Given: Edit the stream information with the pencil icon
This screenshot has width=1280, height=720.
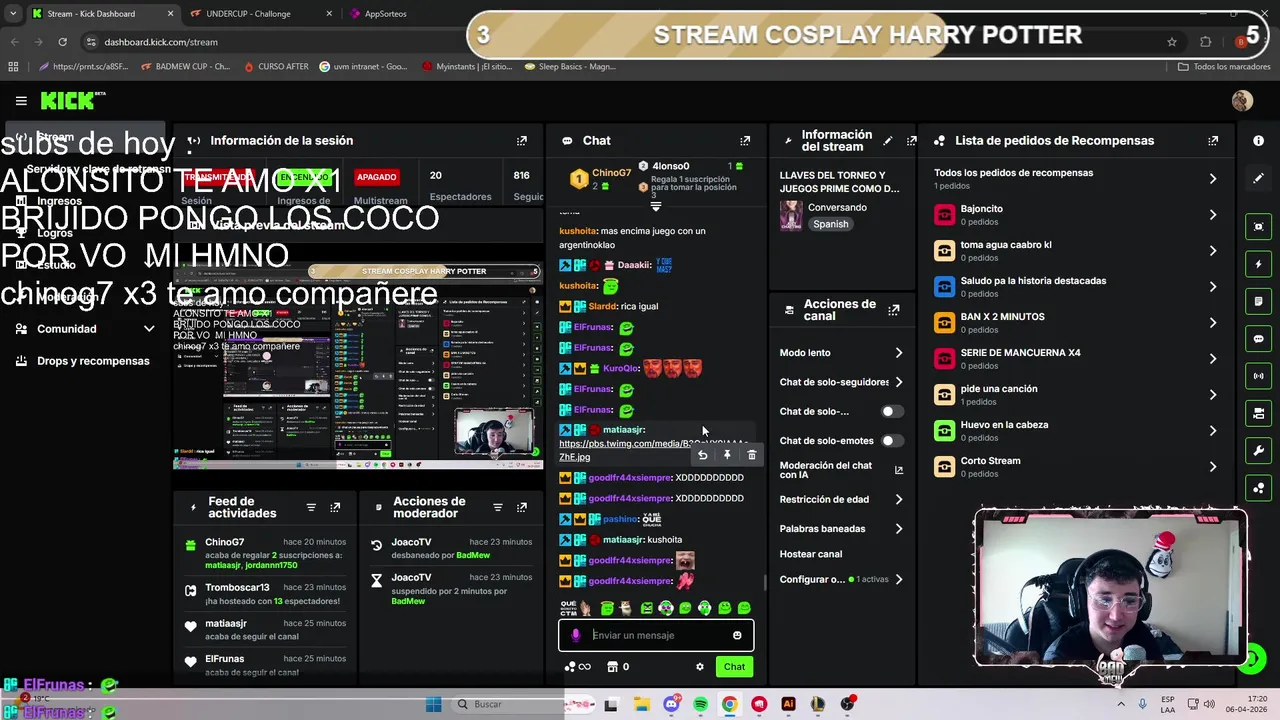Looking at the screenshot, I should point(887,141).
